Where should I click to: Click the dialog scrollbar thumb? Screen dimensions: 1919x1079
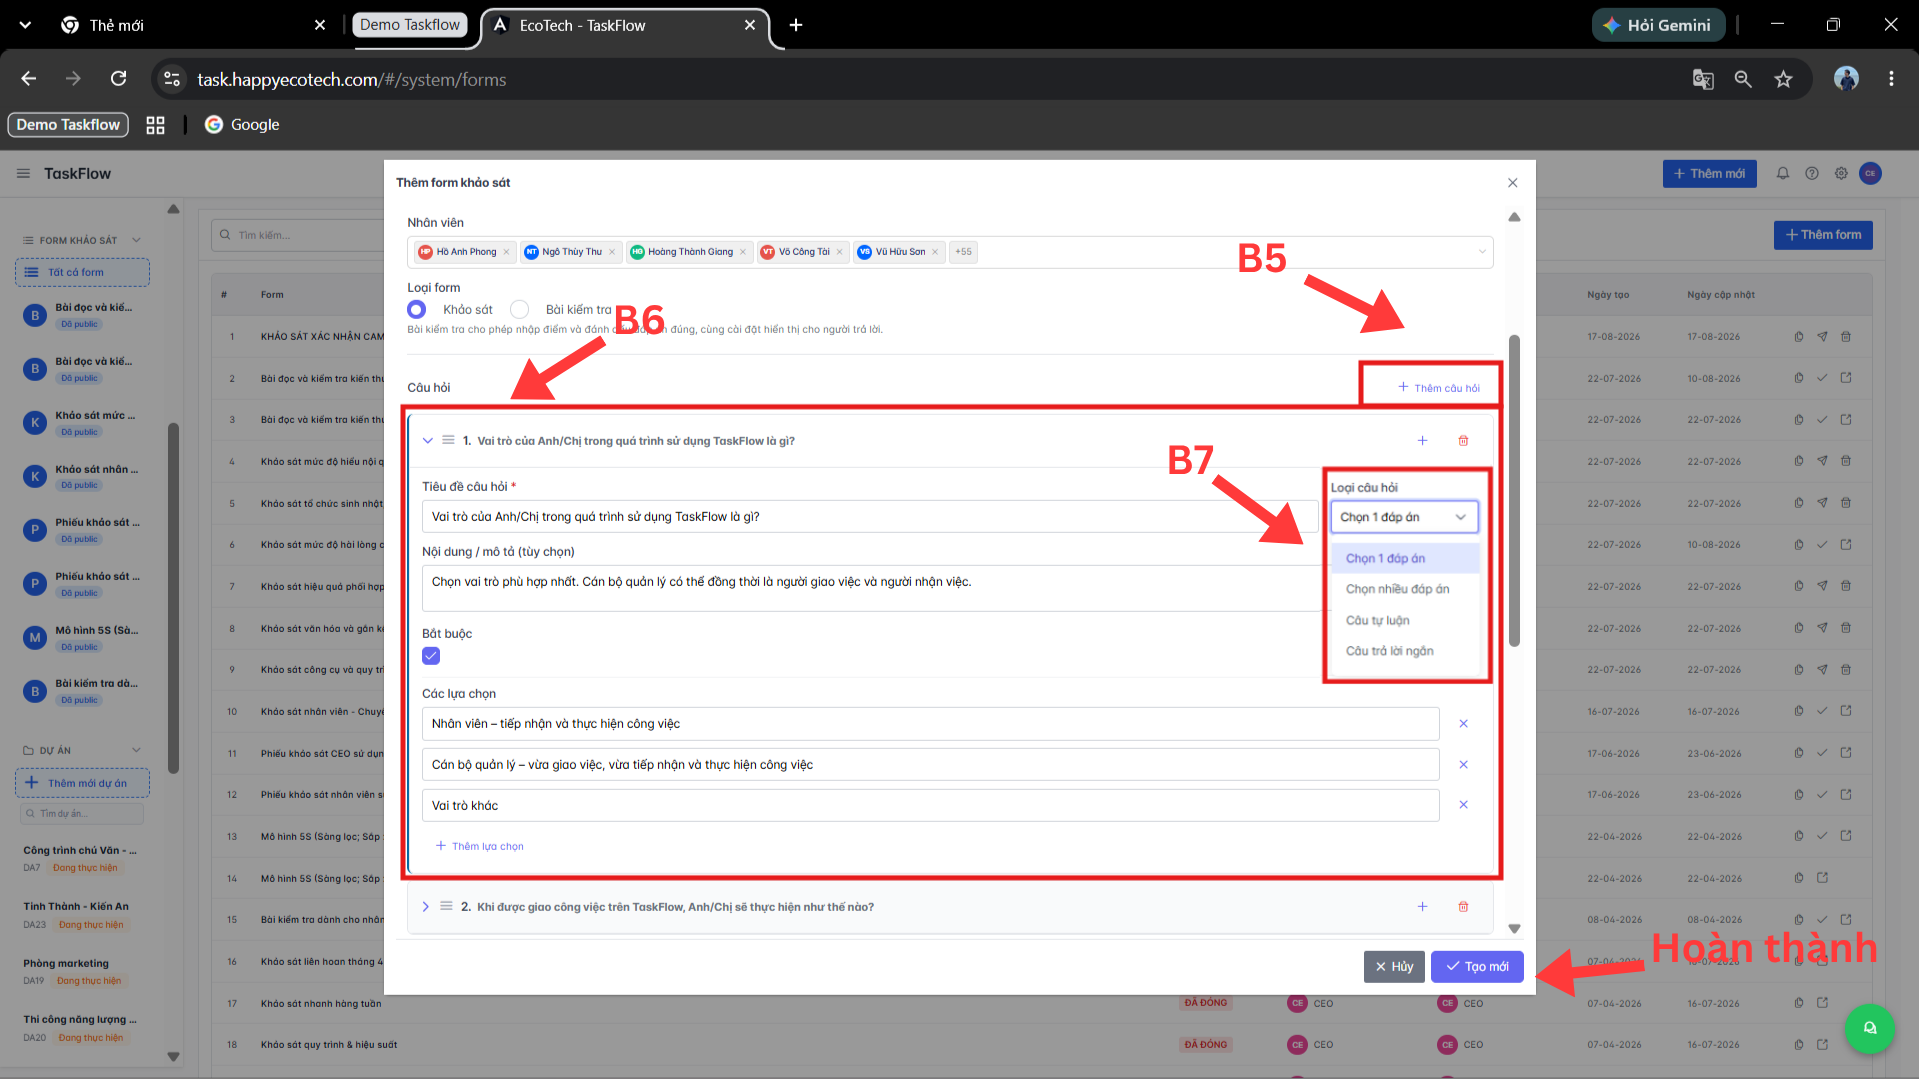point(1514,490)
